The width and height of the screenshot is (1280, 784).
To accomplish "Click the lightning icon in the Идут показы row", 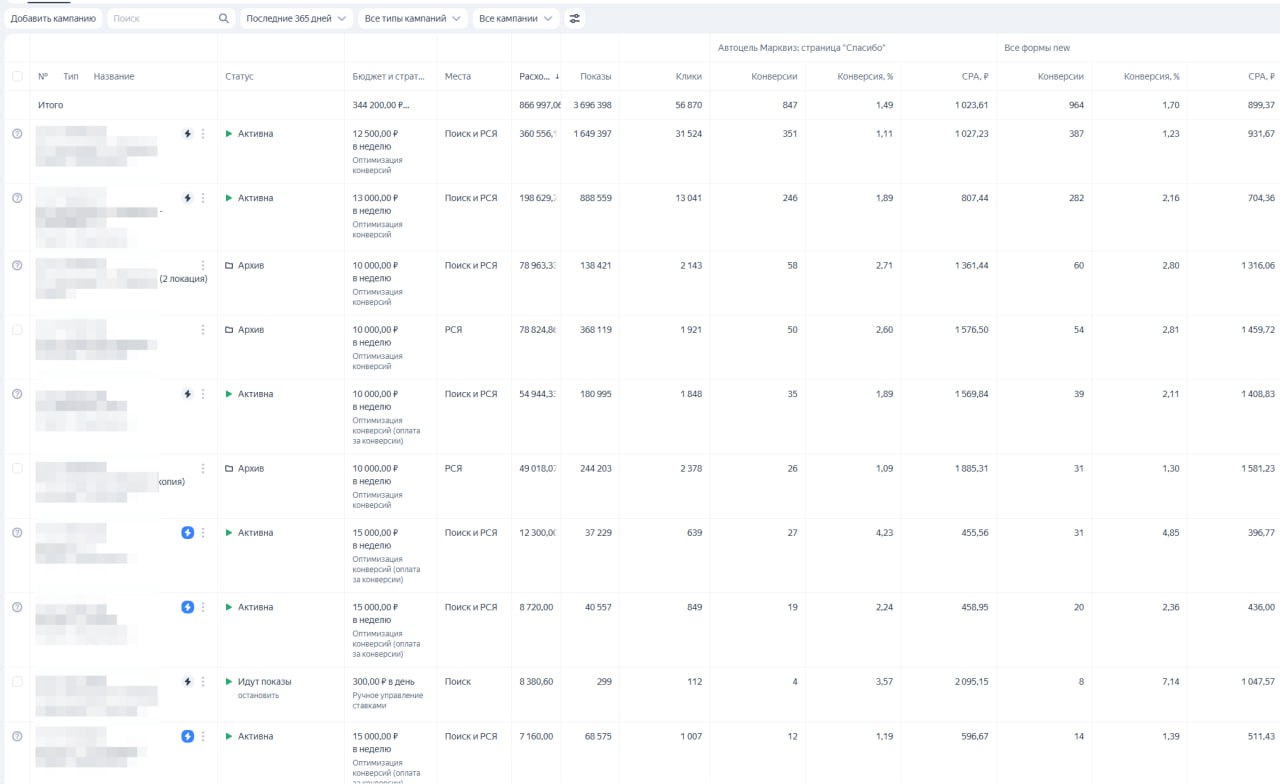I will (187, 681).
